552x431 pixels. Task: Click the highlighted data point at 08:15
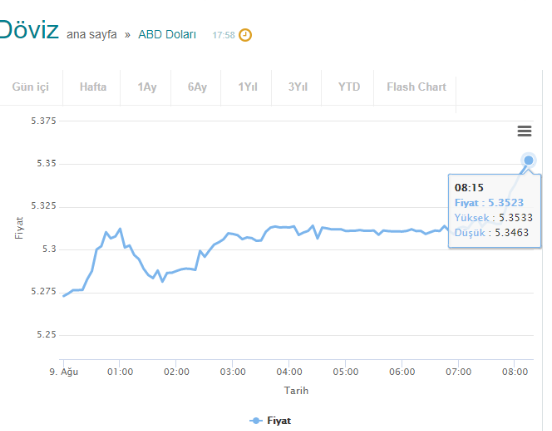pos(528,161)
